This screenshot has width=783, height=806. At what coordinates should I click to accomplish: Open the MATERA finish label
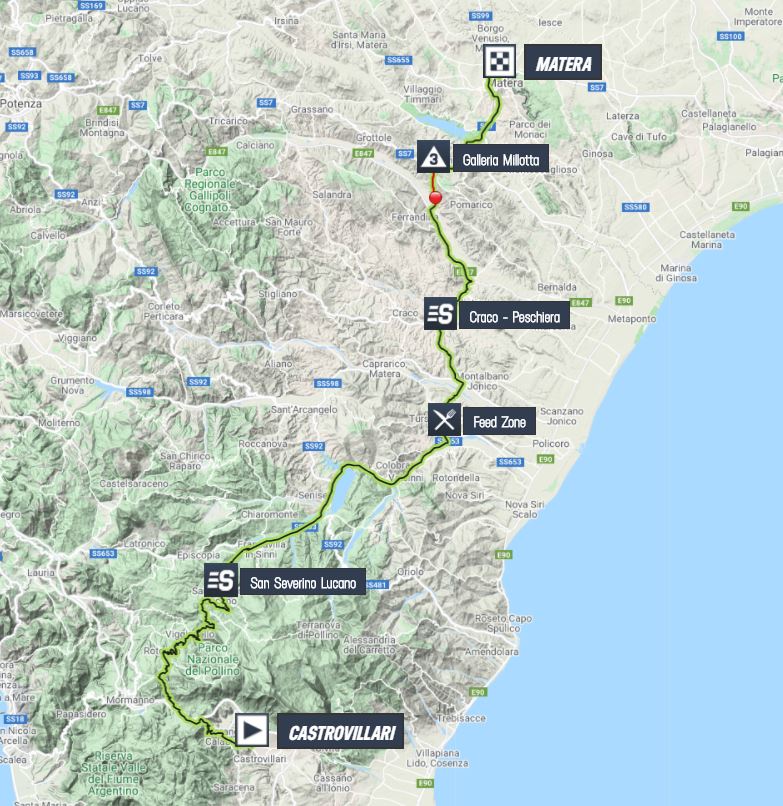(563, 62)
